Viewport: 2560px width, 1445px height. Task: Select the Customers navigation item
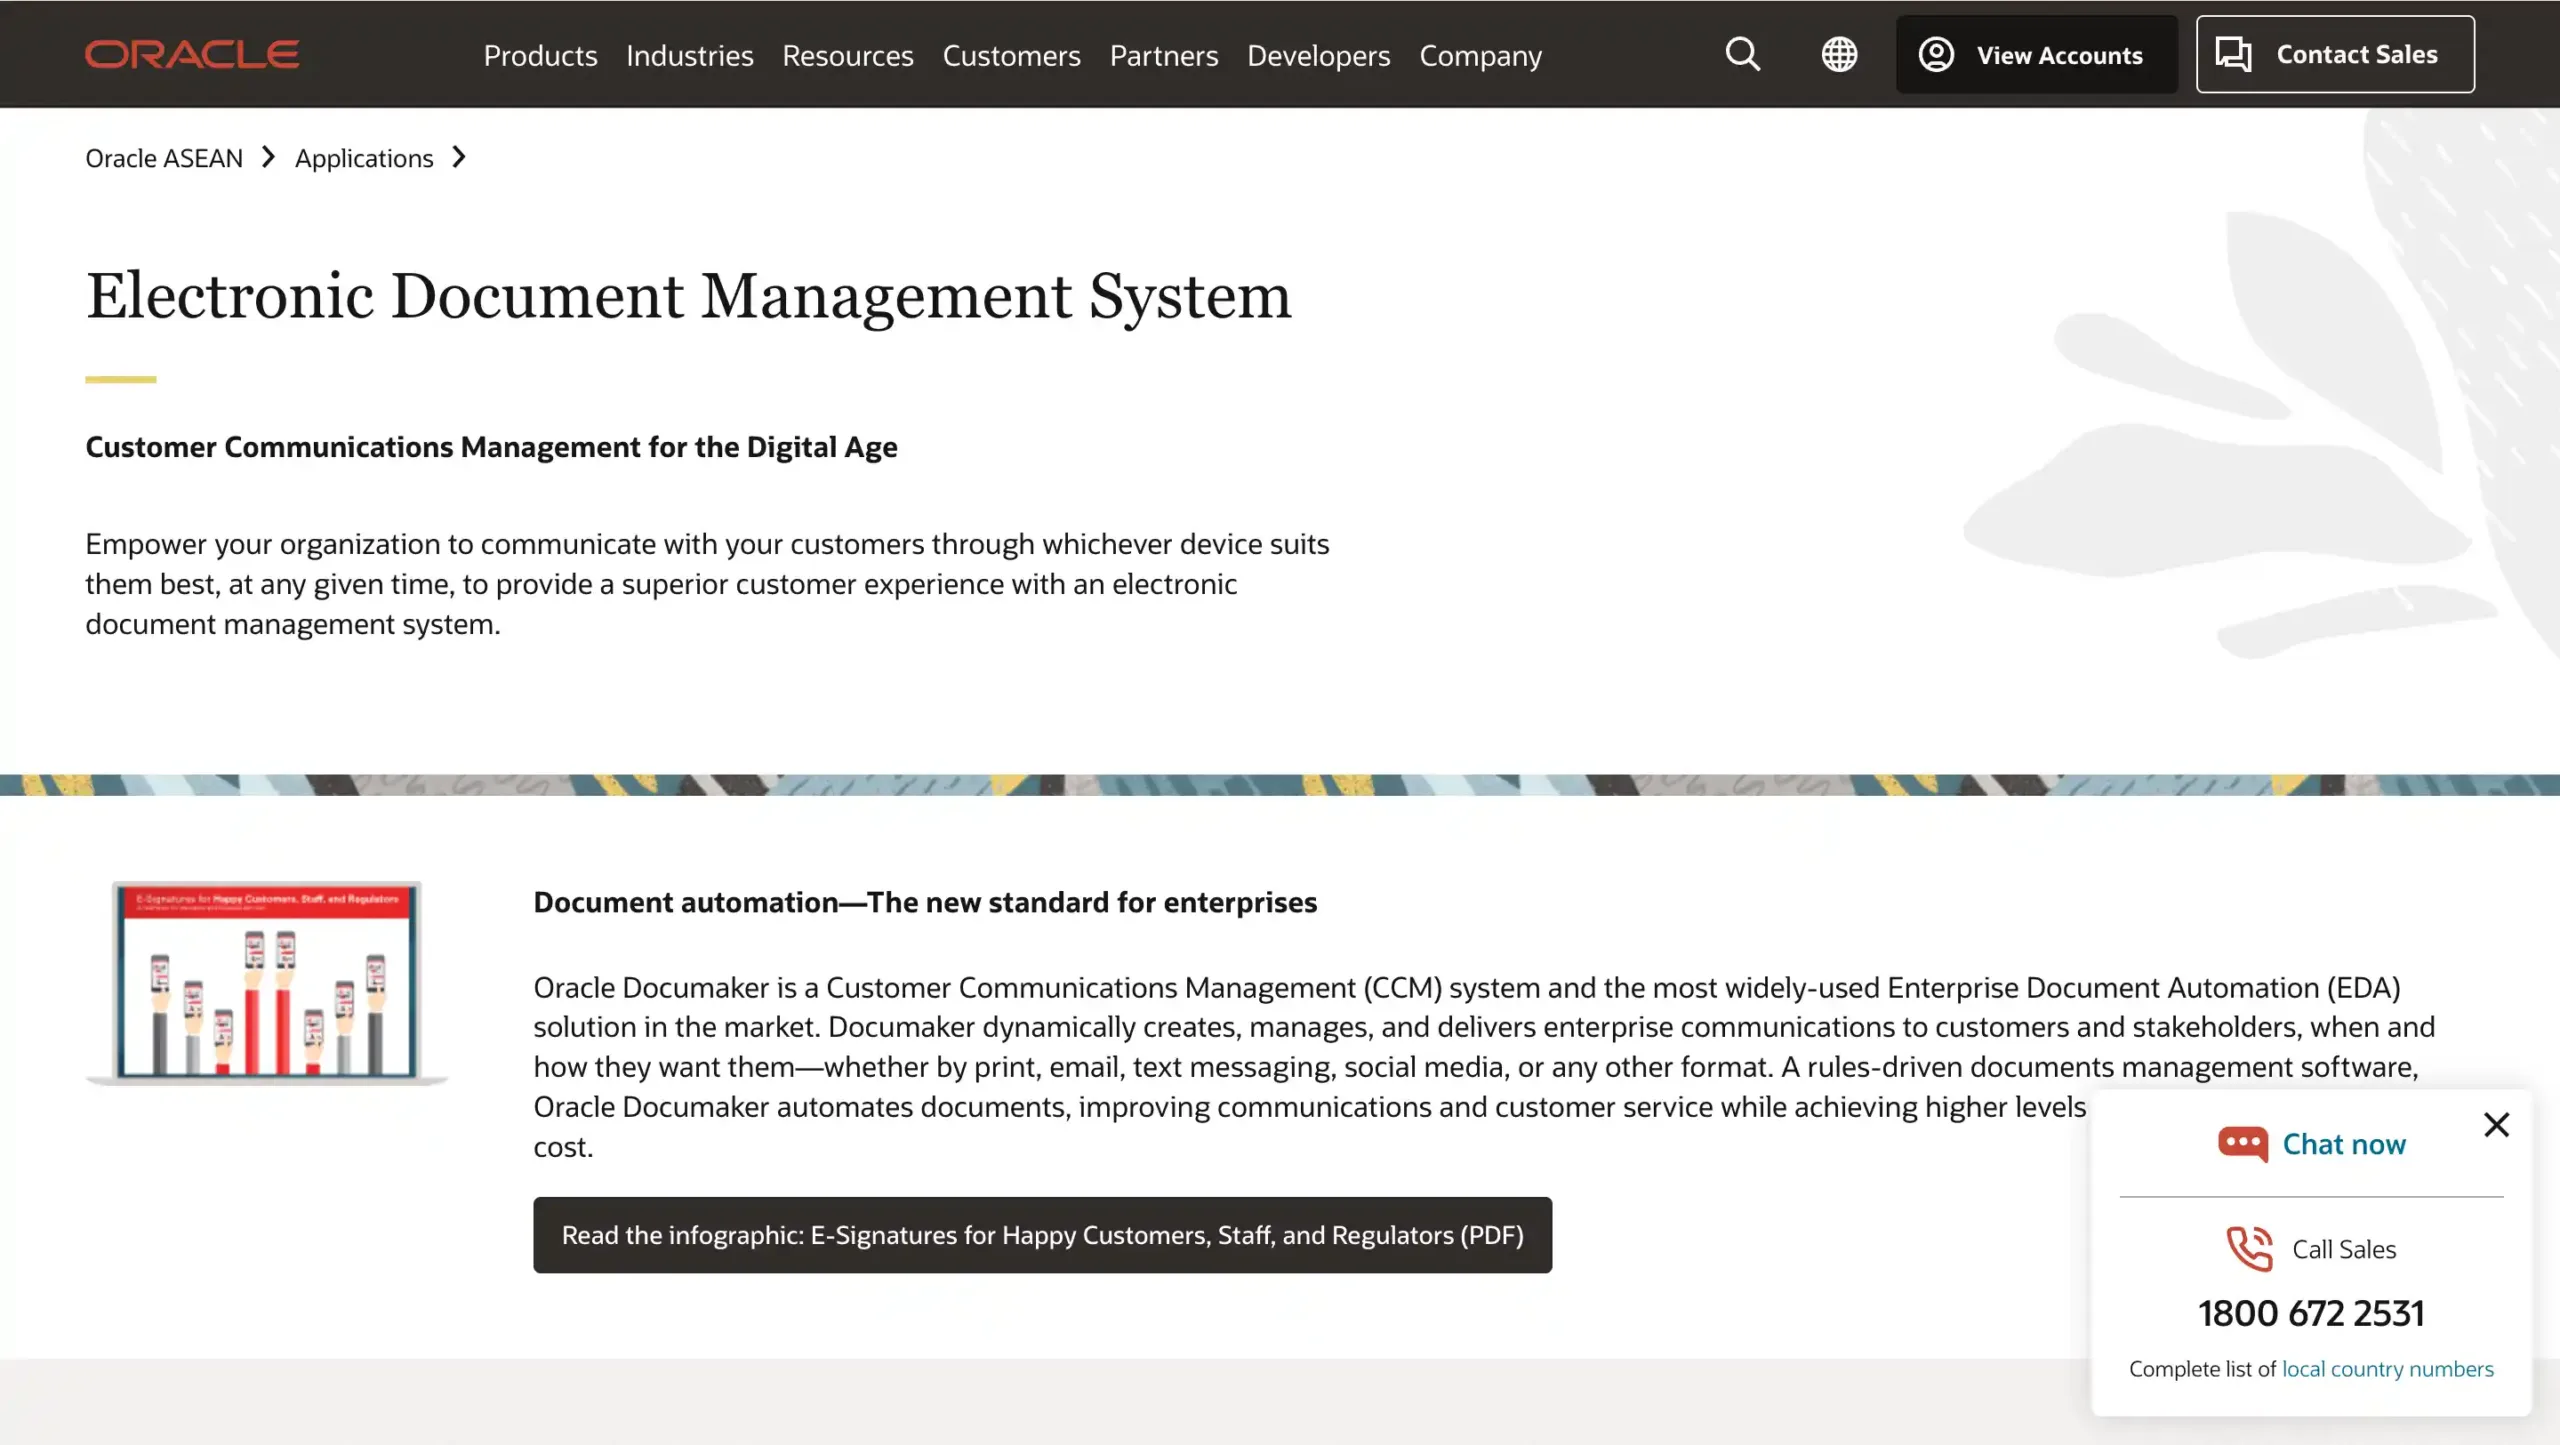point(1011,56)
